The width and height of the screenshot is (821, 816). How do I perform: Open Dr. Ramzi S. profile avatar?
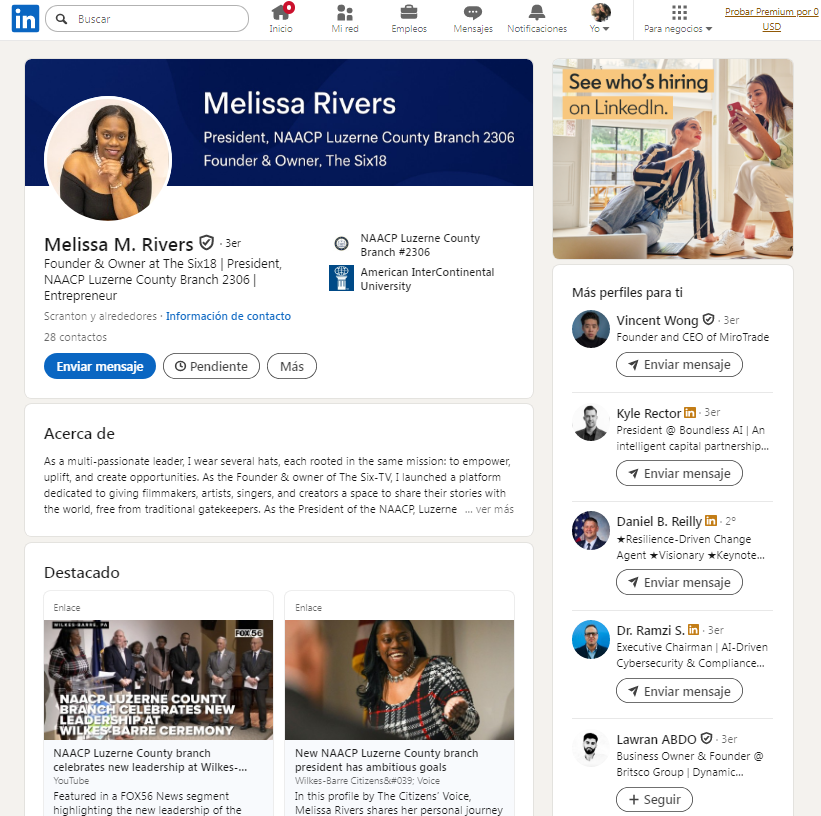(x=591, y=639)
